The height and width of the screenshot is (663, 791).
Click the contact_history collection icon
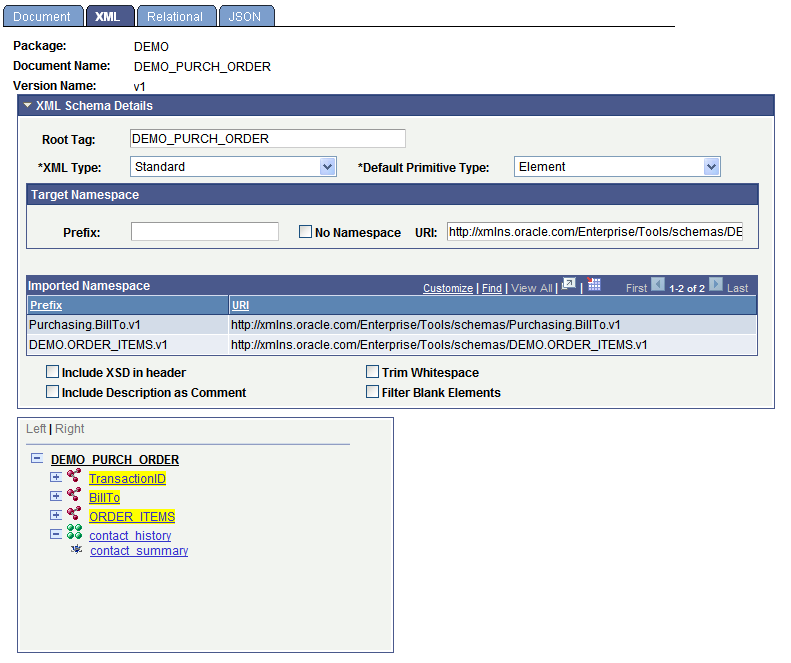click(x=74, y=532)
